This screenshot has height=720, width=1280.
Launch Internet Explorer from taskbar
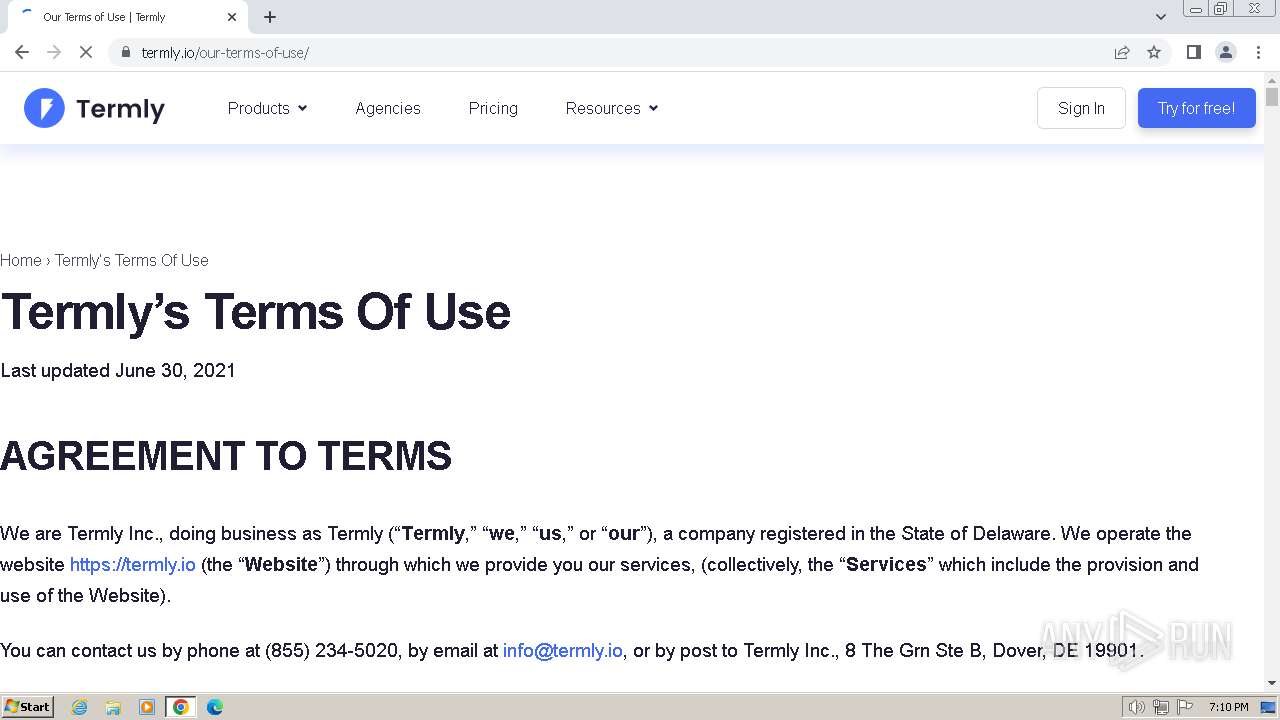[79, 707]
